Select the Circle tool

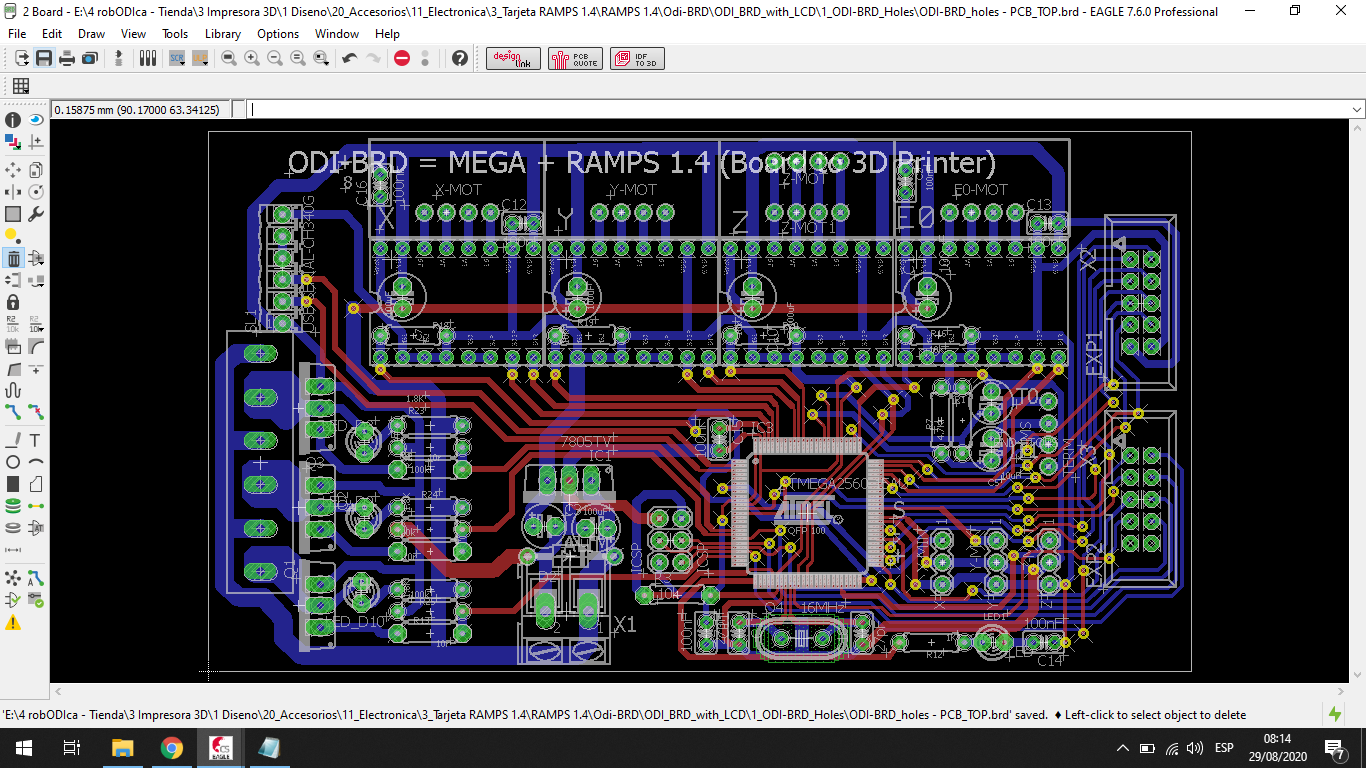(13, 462)
